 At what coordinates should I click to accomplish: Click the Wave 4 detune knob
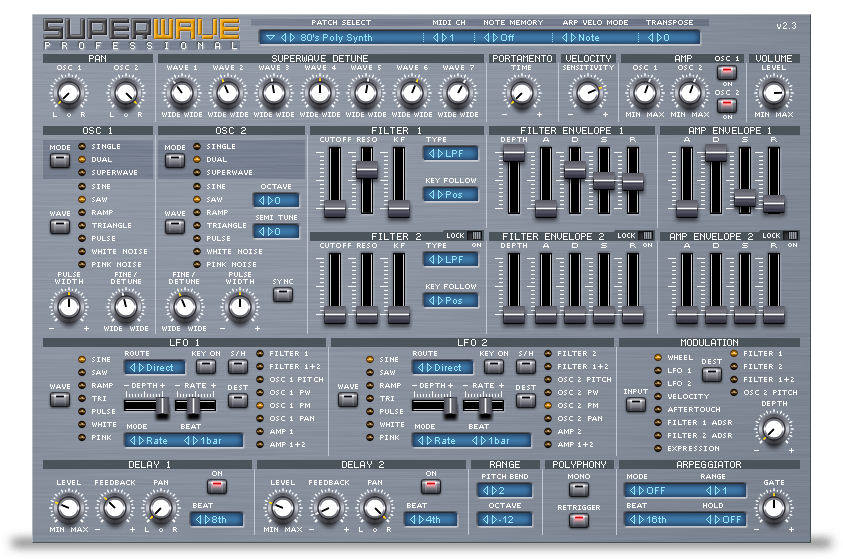[x=319, y=94]
